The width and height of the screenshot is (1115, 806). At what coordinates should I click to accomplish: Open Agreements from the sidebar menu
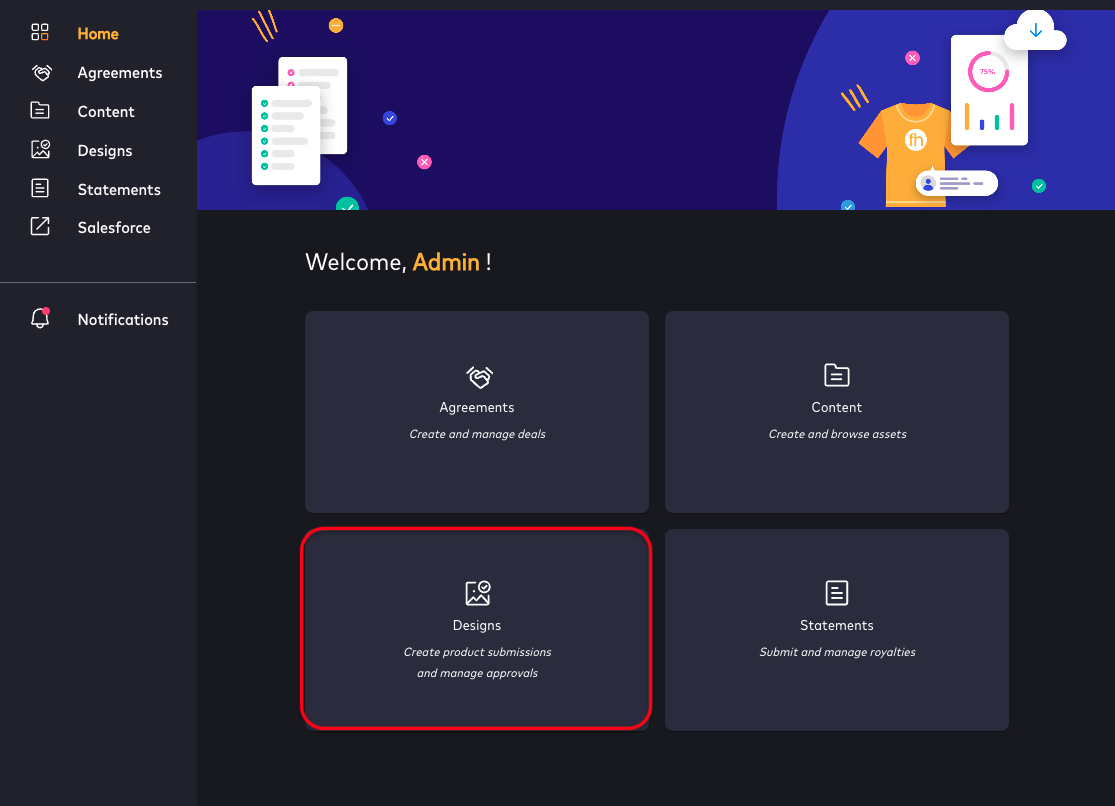(119, 73)
